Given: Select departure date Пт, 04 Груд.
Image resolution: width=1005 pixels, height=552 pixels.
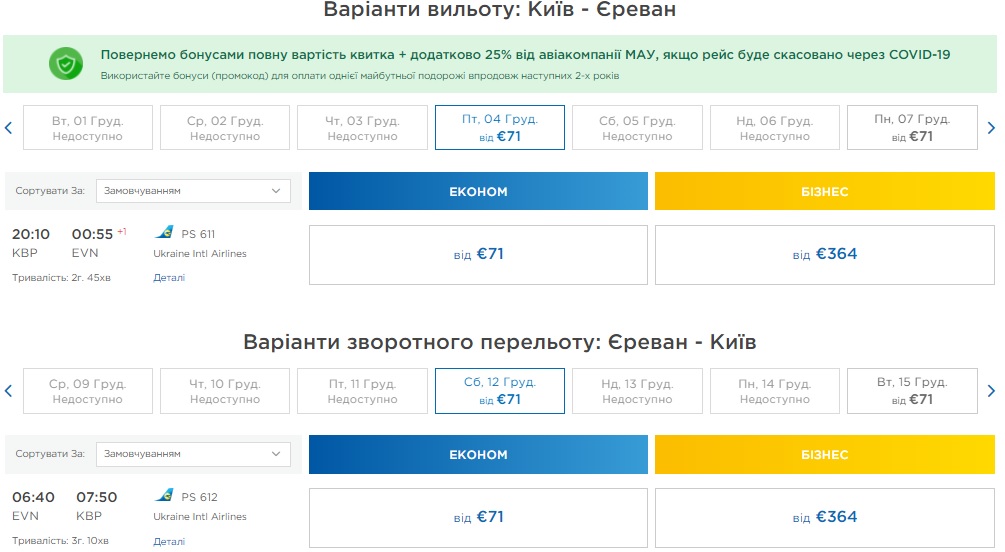Looking at the screenshot, I should [500, 127].
